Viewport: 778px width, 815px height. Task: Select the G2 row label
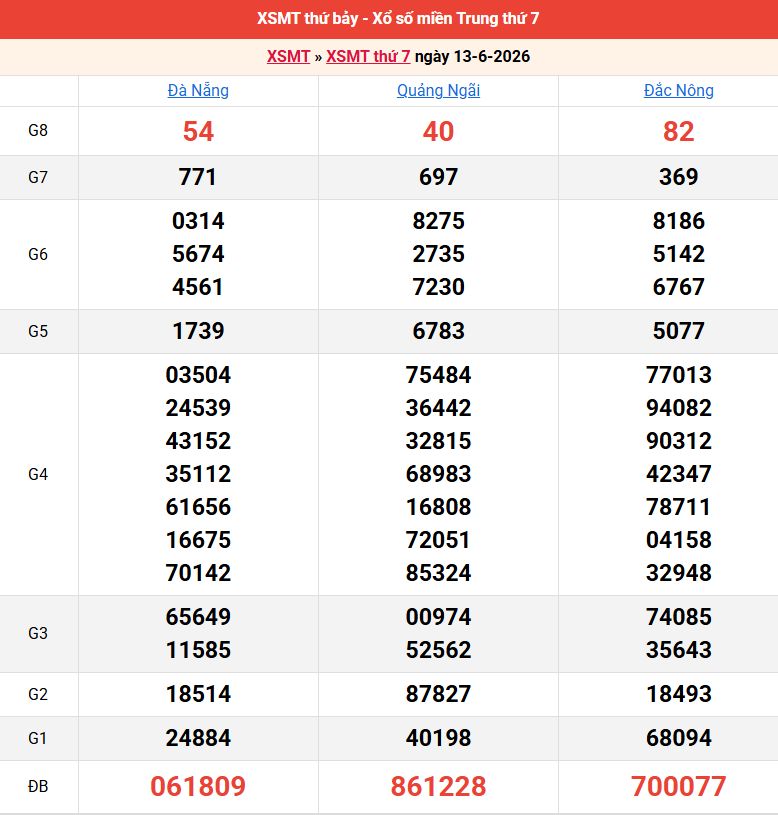click(x=38, y=694)
